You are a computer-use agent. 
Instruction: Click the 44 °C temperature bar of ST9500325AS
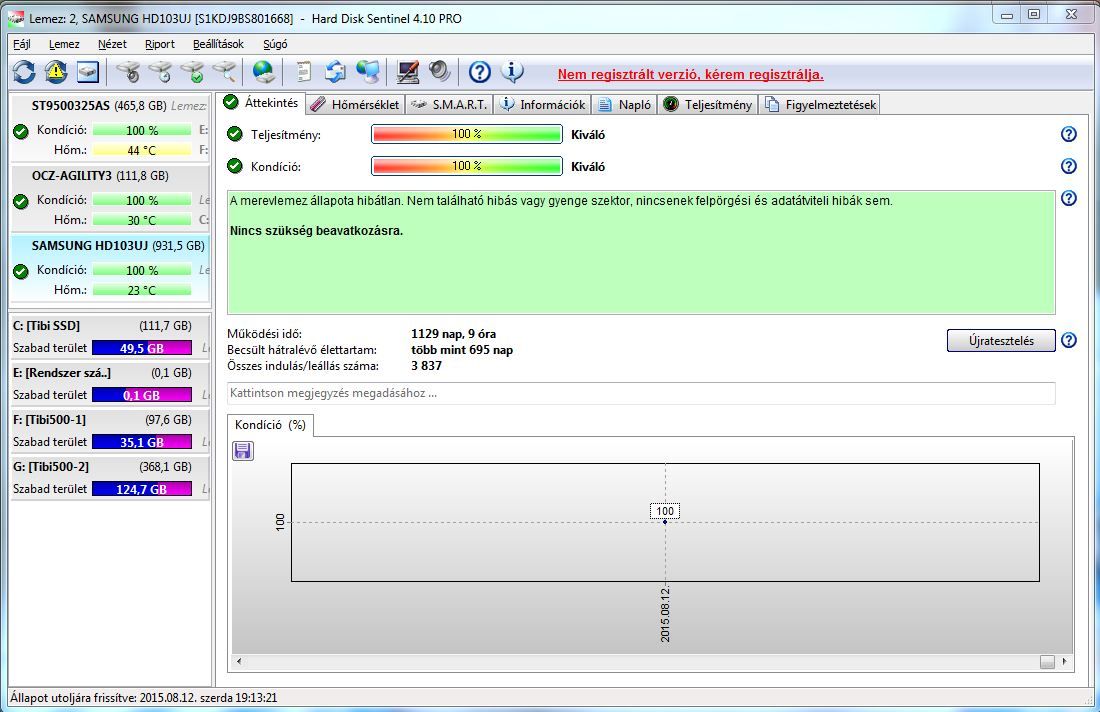point(142,150)
